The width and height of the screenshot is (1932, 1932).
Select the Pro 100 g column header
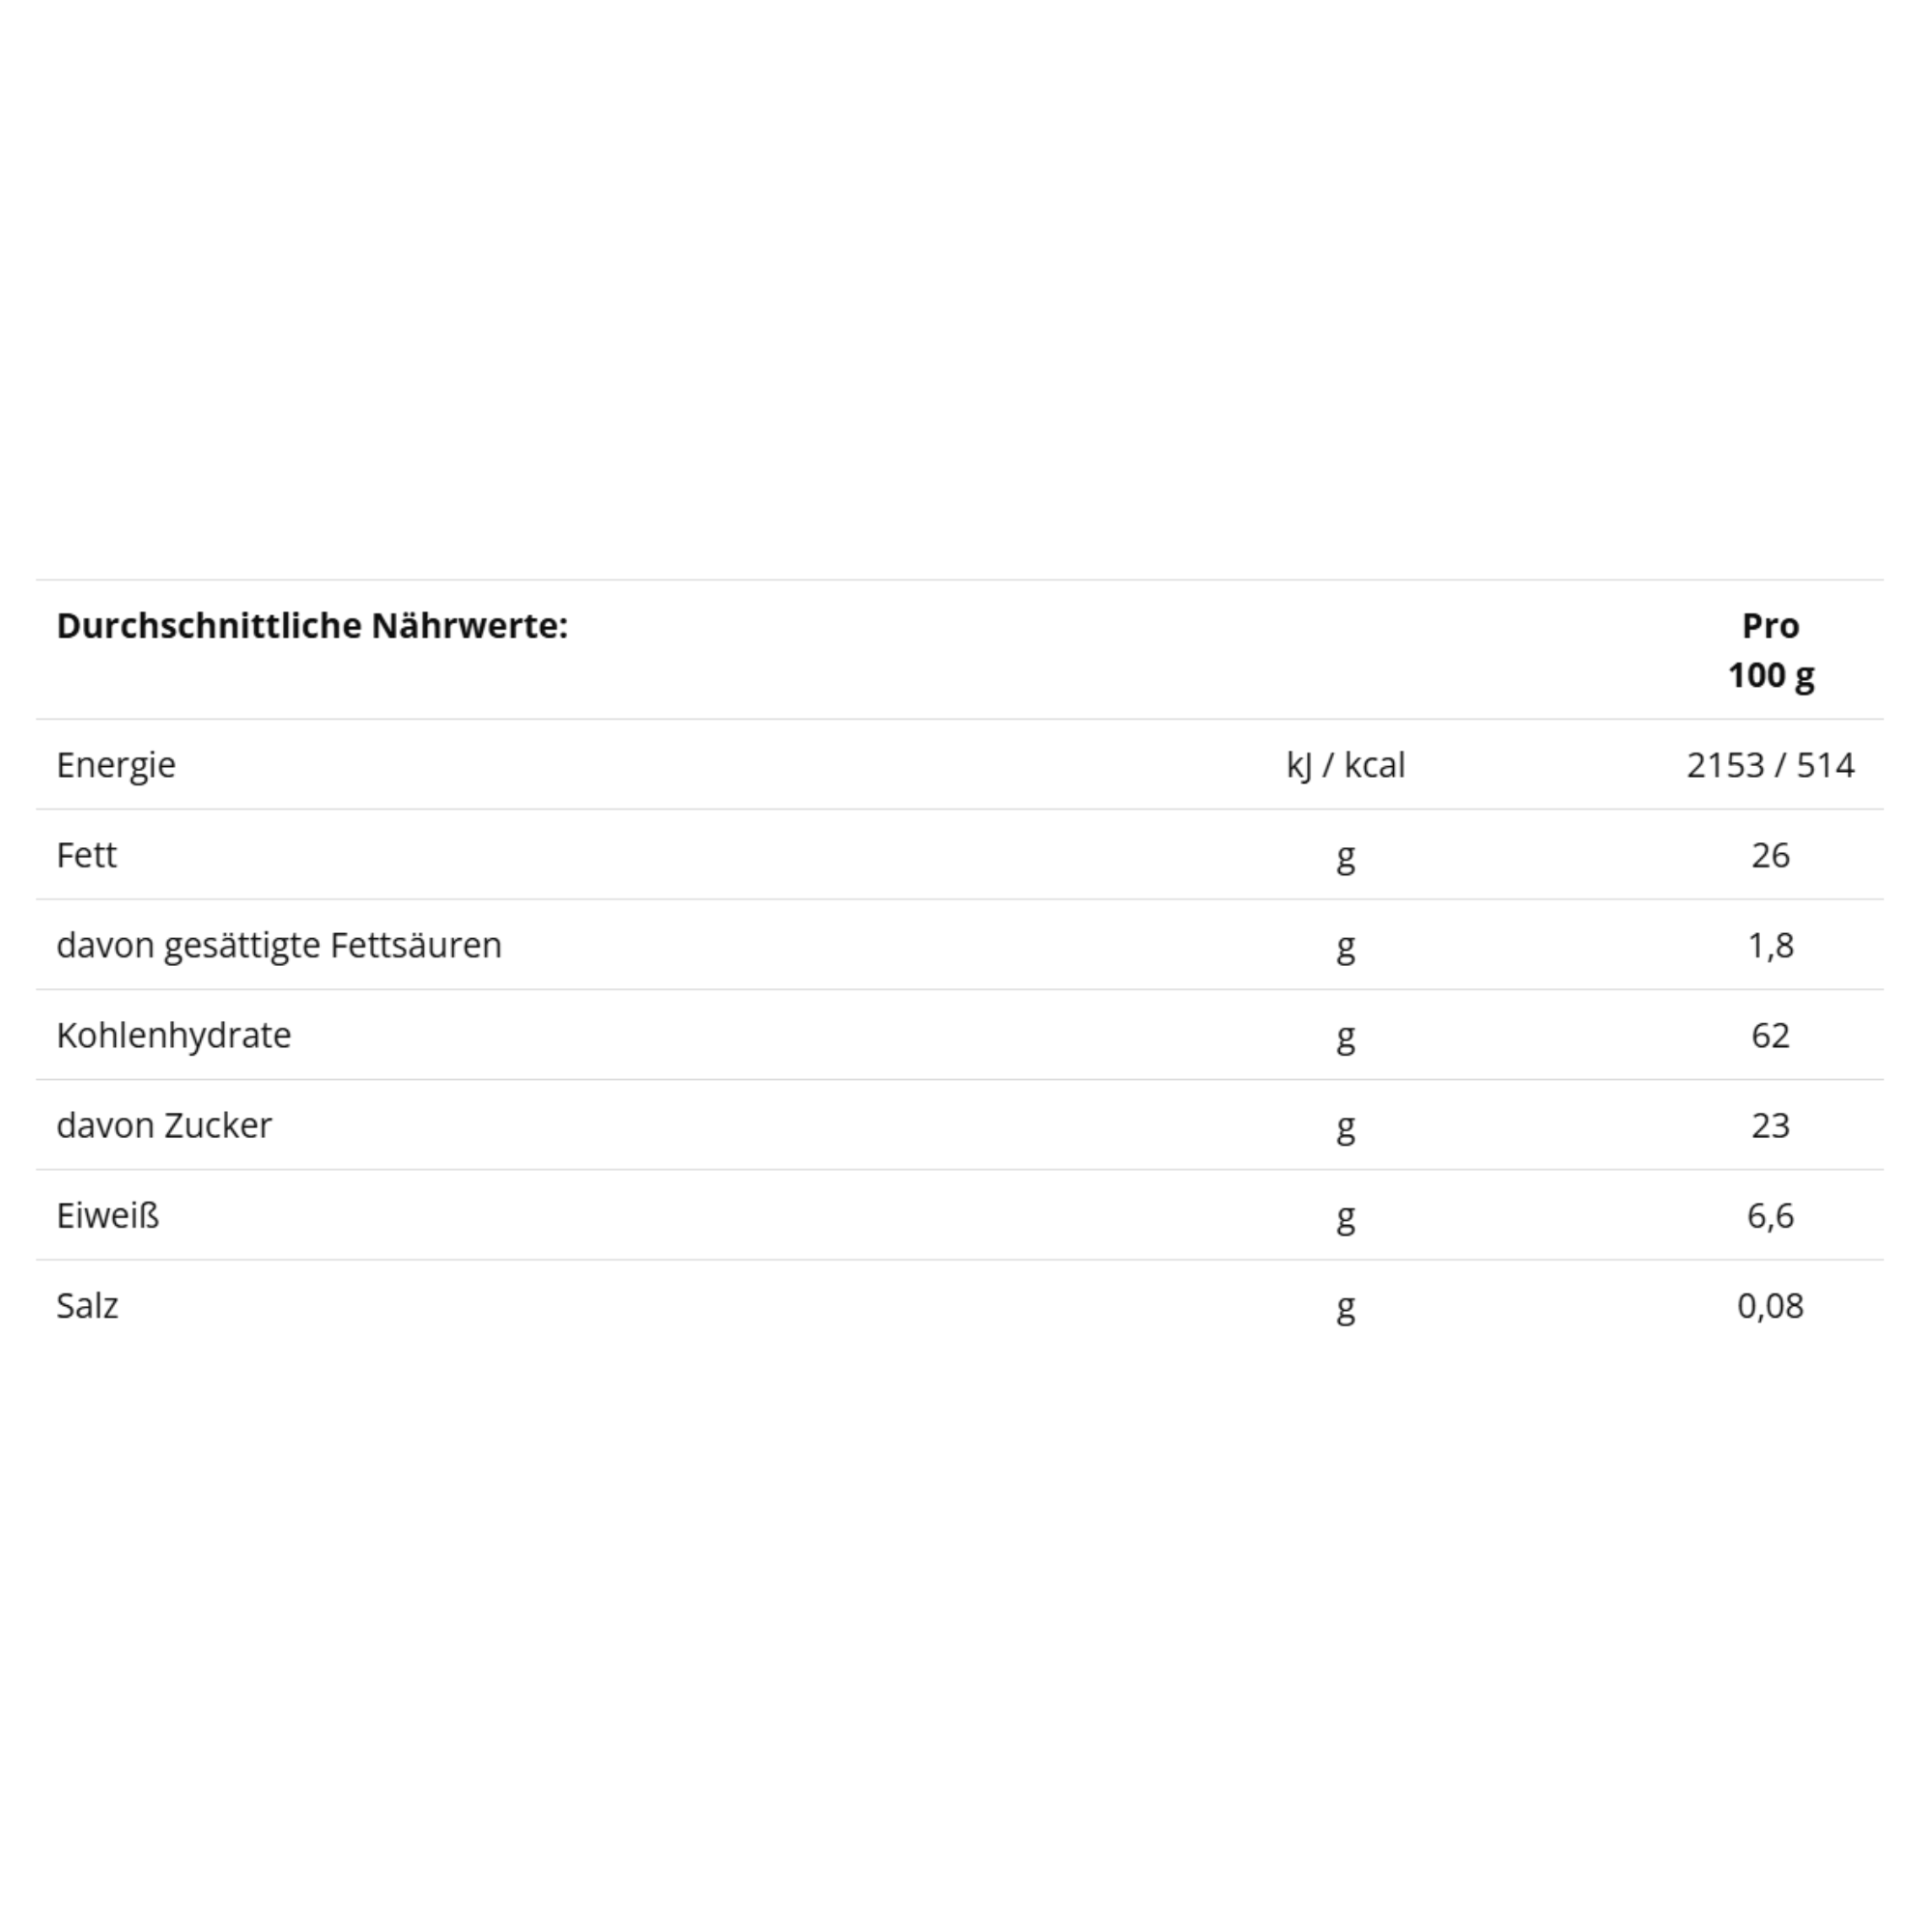pos(1770,650)
